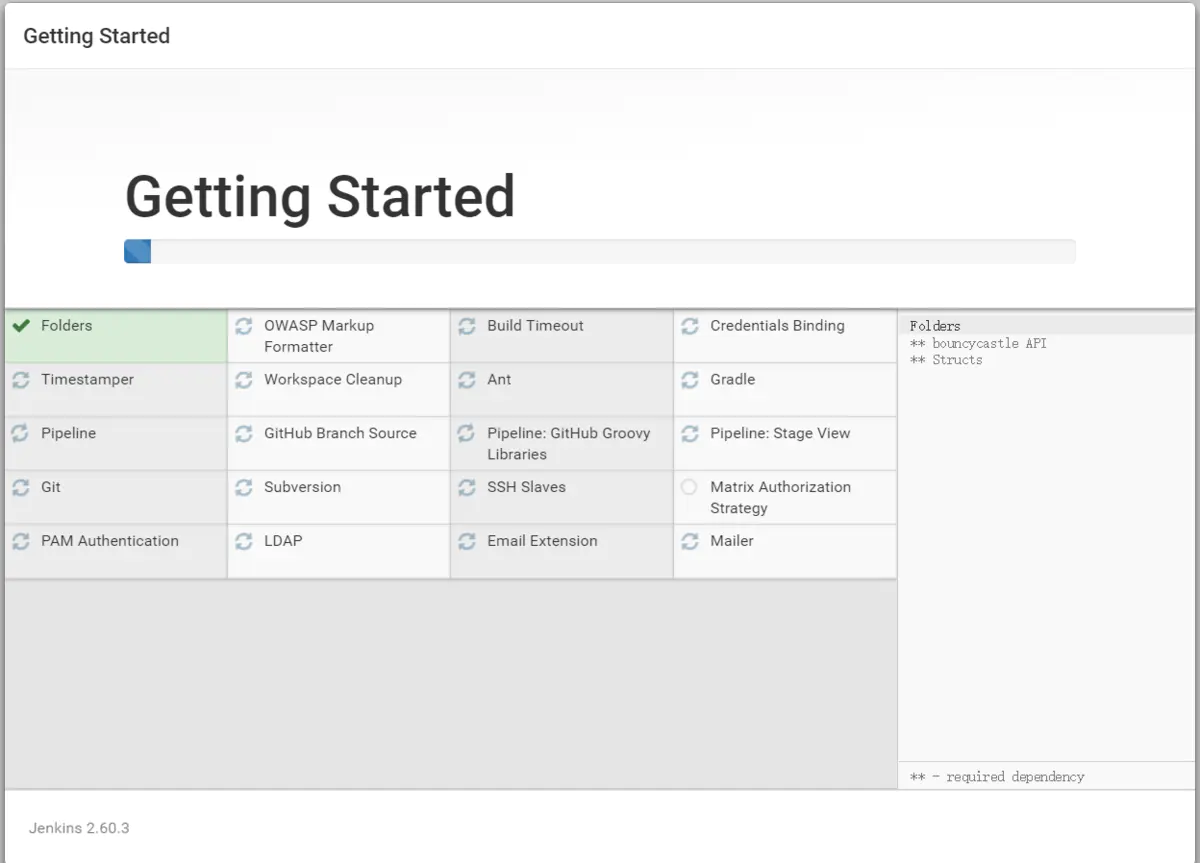Viewport: 1200px width, 863px height.
Task: Click the Structs dependency log line
Action: click(946, 360)
